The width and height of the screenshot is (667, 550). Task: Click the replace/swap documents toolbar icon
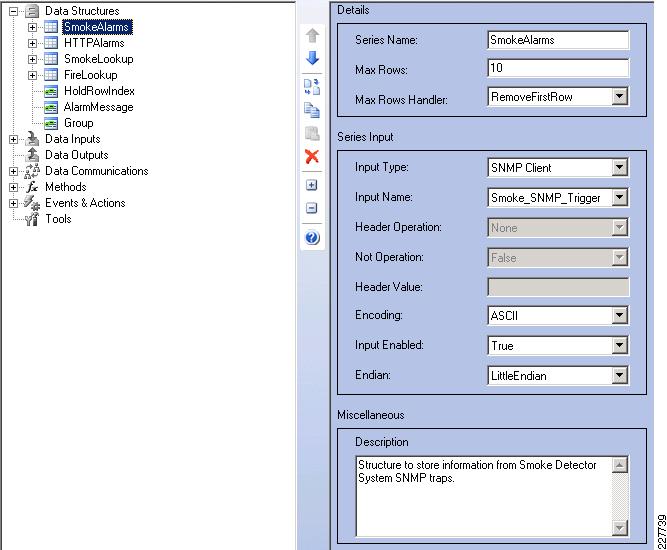tap(312, 87)
